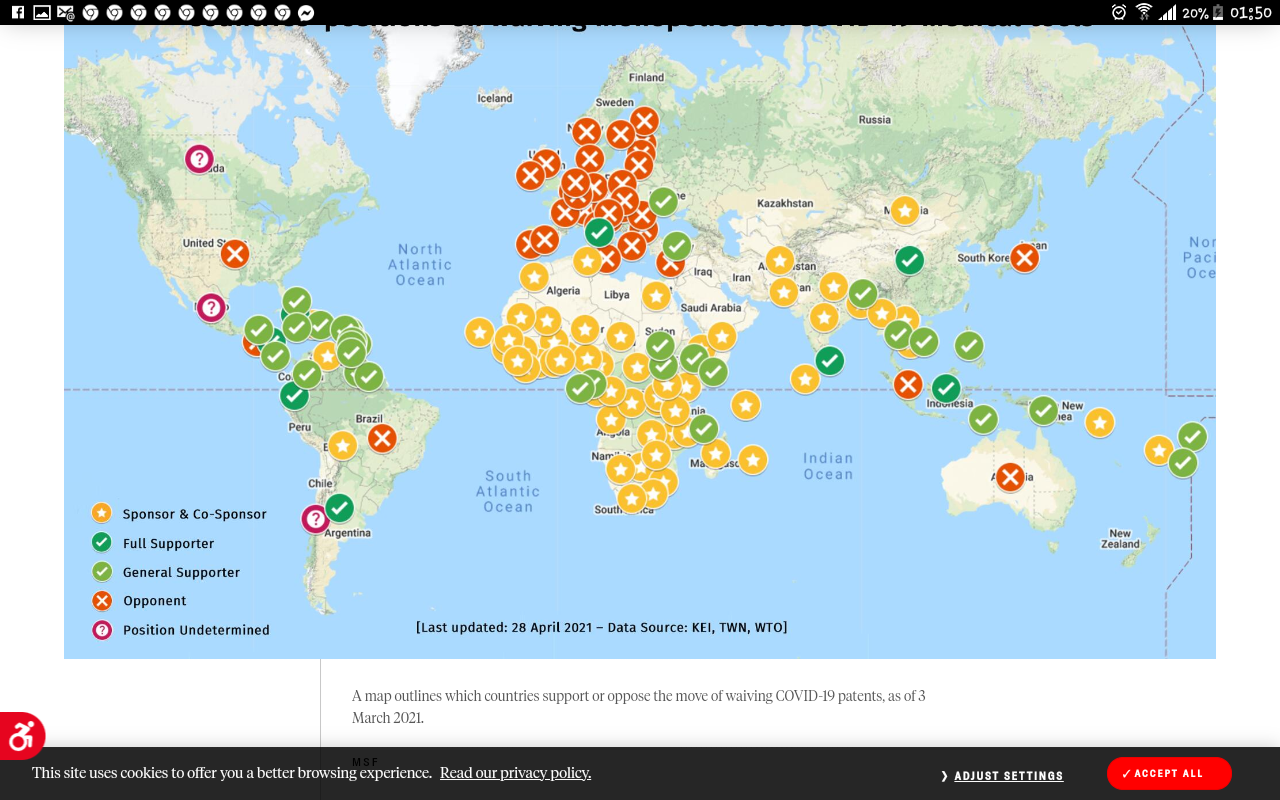
Task: Click the Mongolia sponsor star marker
Action: [x=904, y=210]
